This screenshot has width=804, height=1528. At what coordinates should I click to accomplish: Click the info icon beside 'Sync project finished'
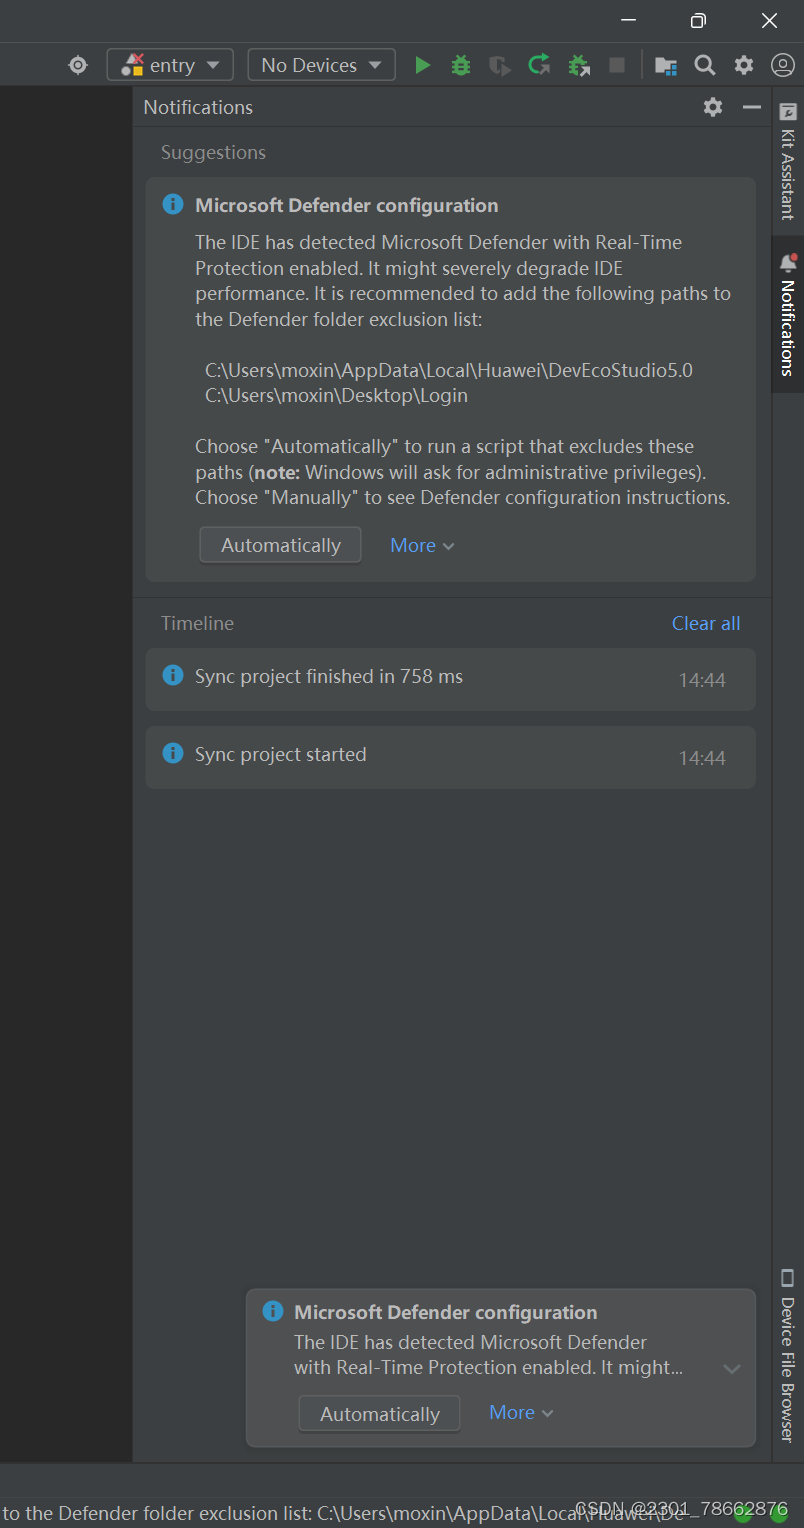point(173,675)
